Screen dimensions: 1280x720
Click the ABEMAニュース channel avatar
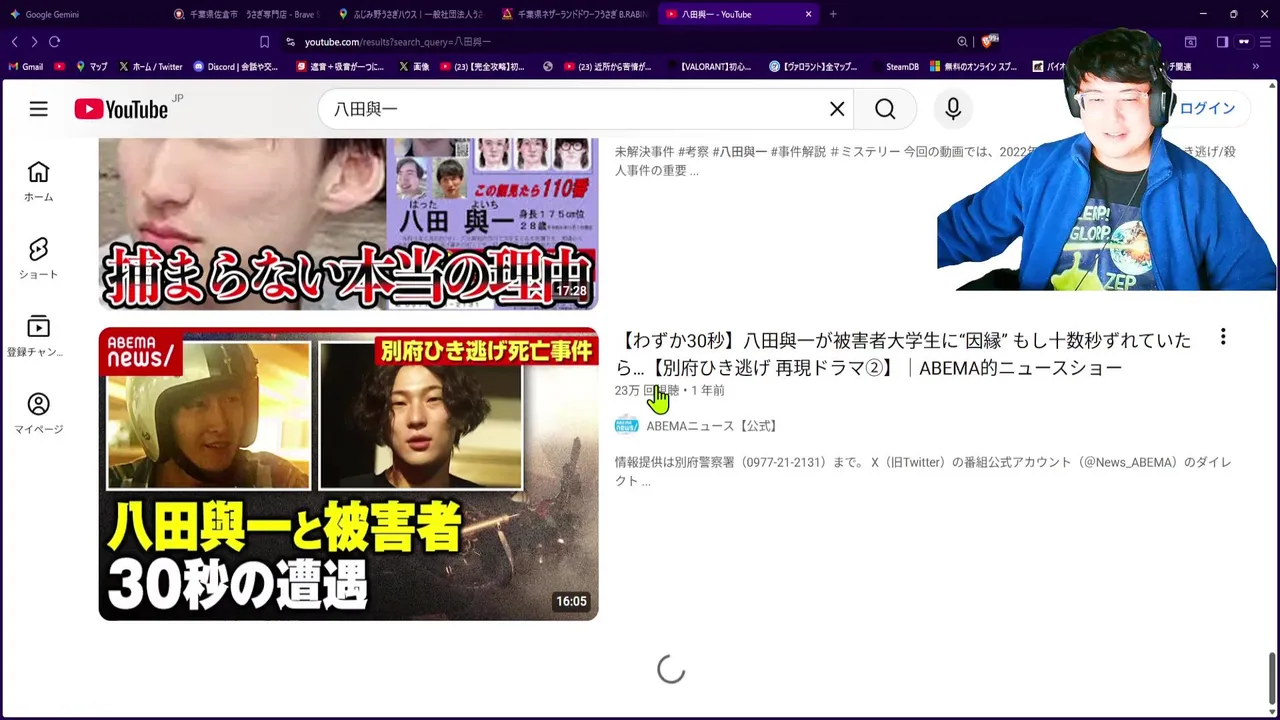627,425
